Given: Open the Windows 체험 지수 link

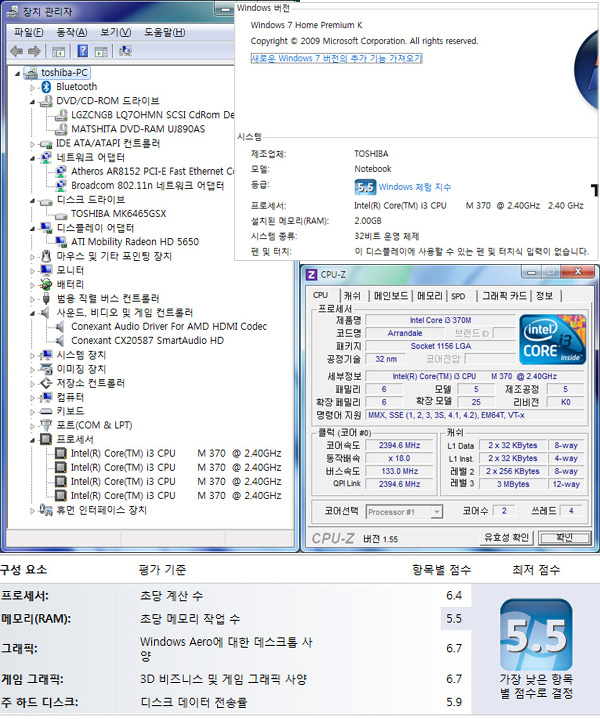Looking at the screenshot, I should click(415, 187).
